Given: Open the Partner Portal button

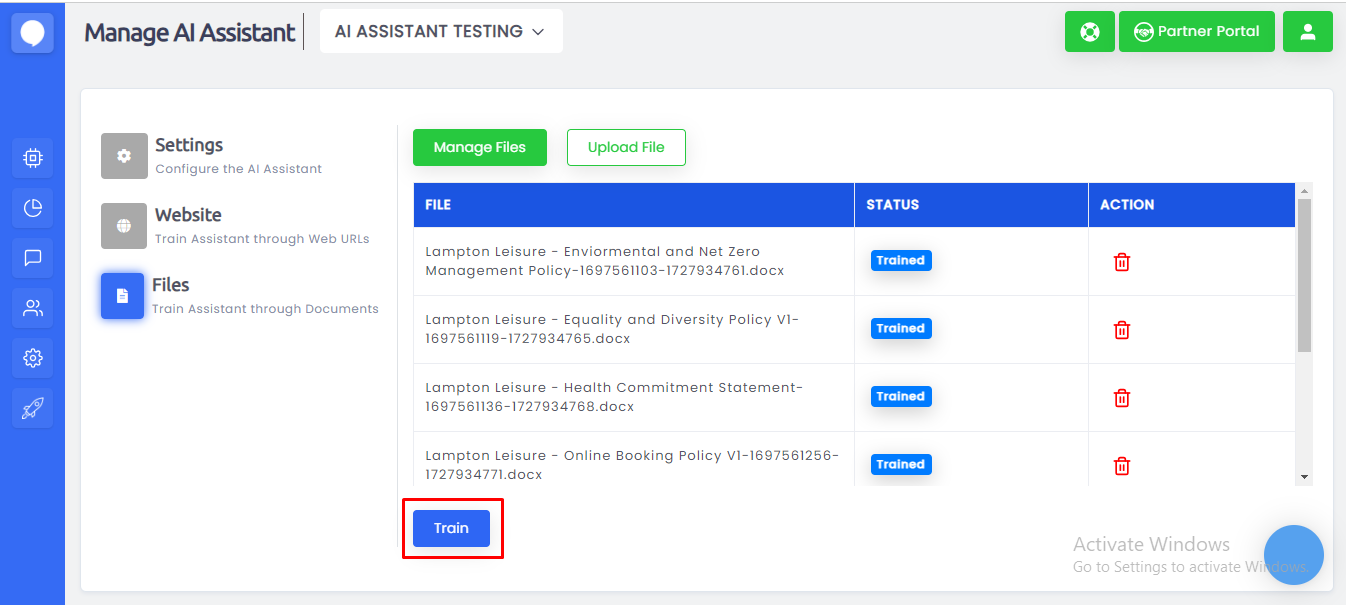Looking at the screenshot, I should (x=1197, y=31).
